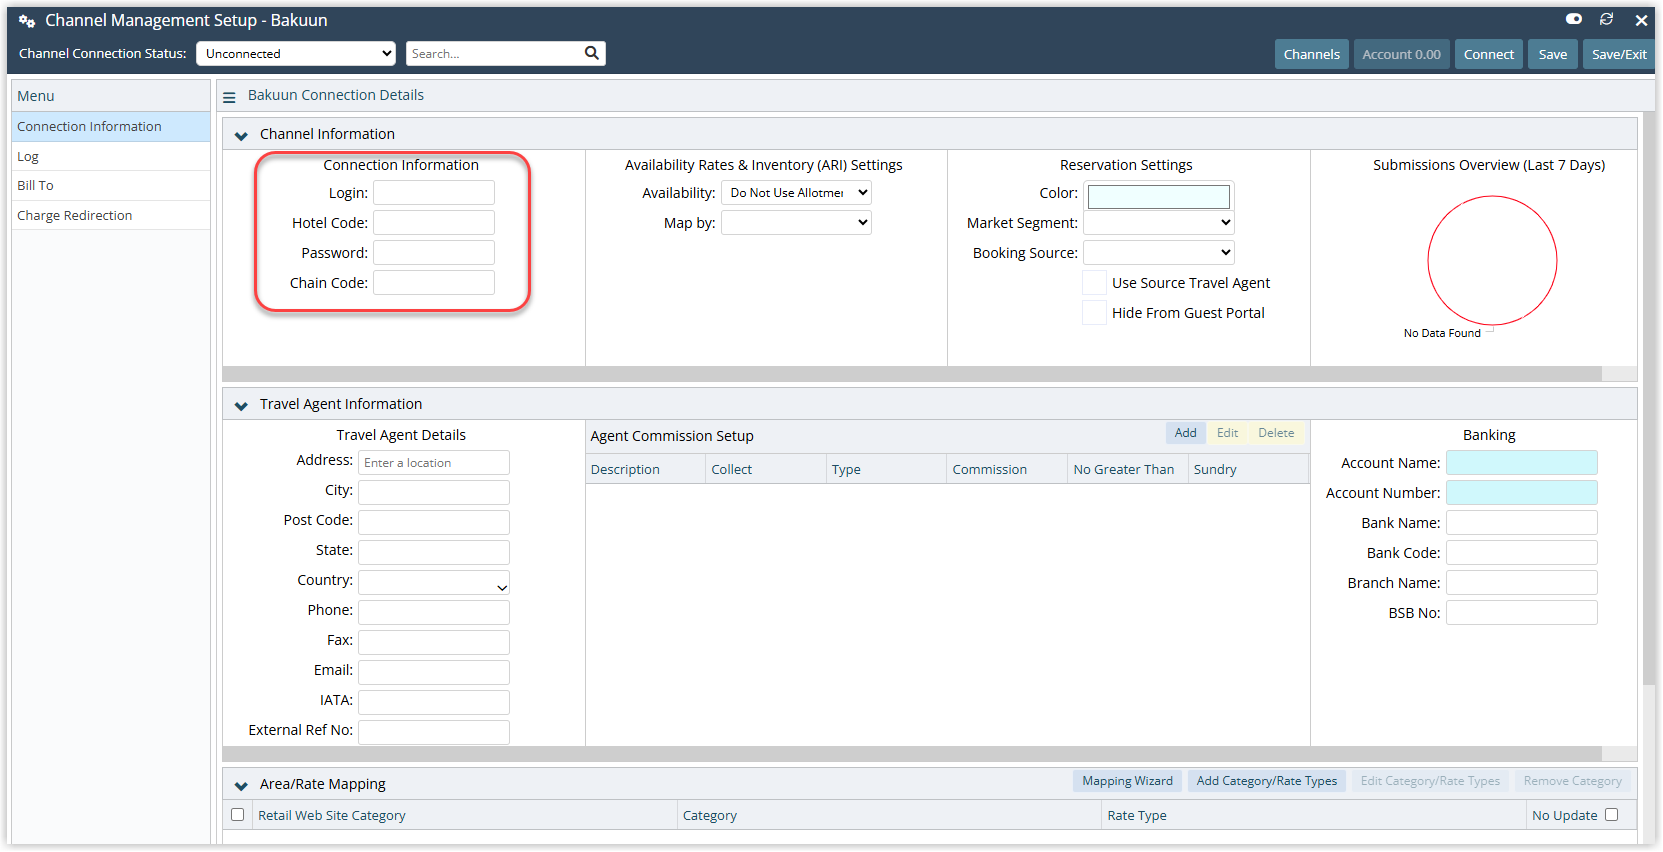This screenshot has width=1663, height=852.
Task: Open the Bill To menu item
Action: coord(111,186)
